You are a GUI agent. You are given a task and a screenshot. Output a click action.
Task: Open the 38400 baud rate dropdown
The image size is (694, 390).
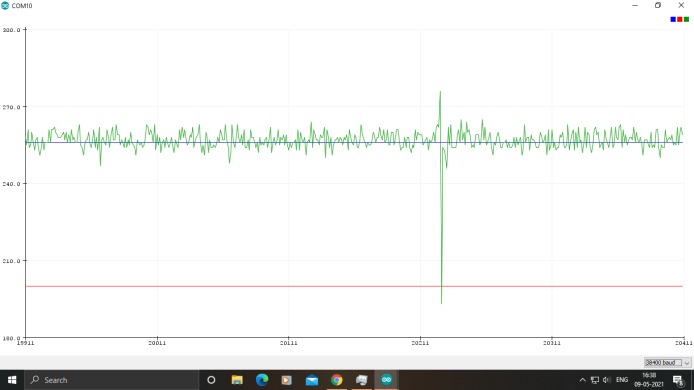(x=667, y=363)
